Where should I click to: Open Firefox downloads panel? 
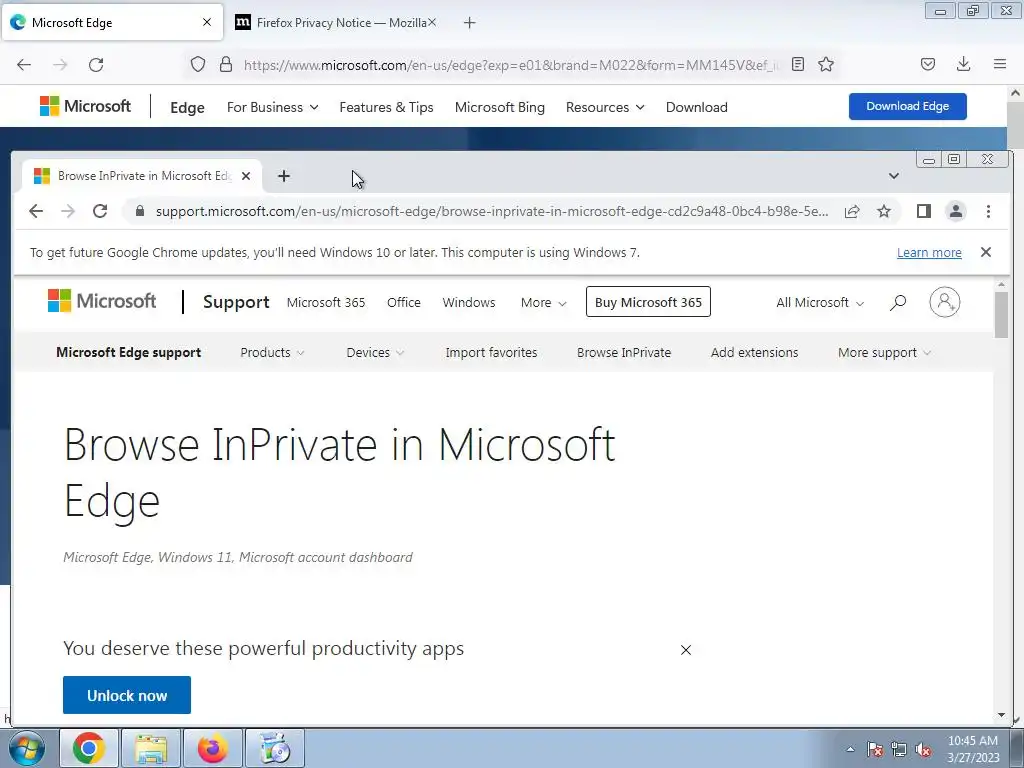(x=963, y=64)
